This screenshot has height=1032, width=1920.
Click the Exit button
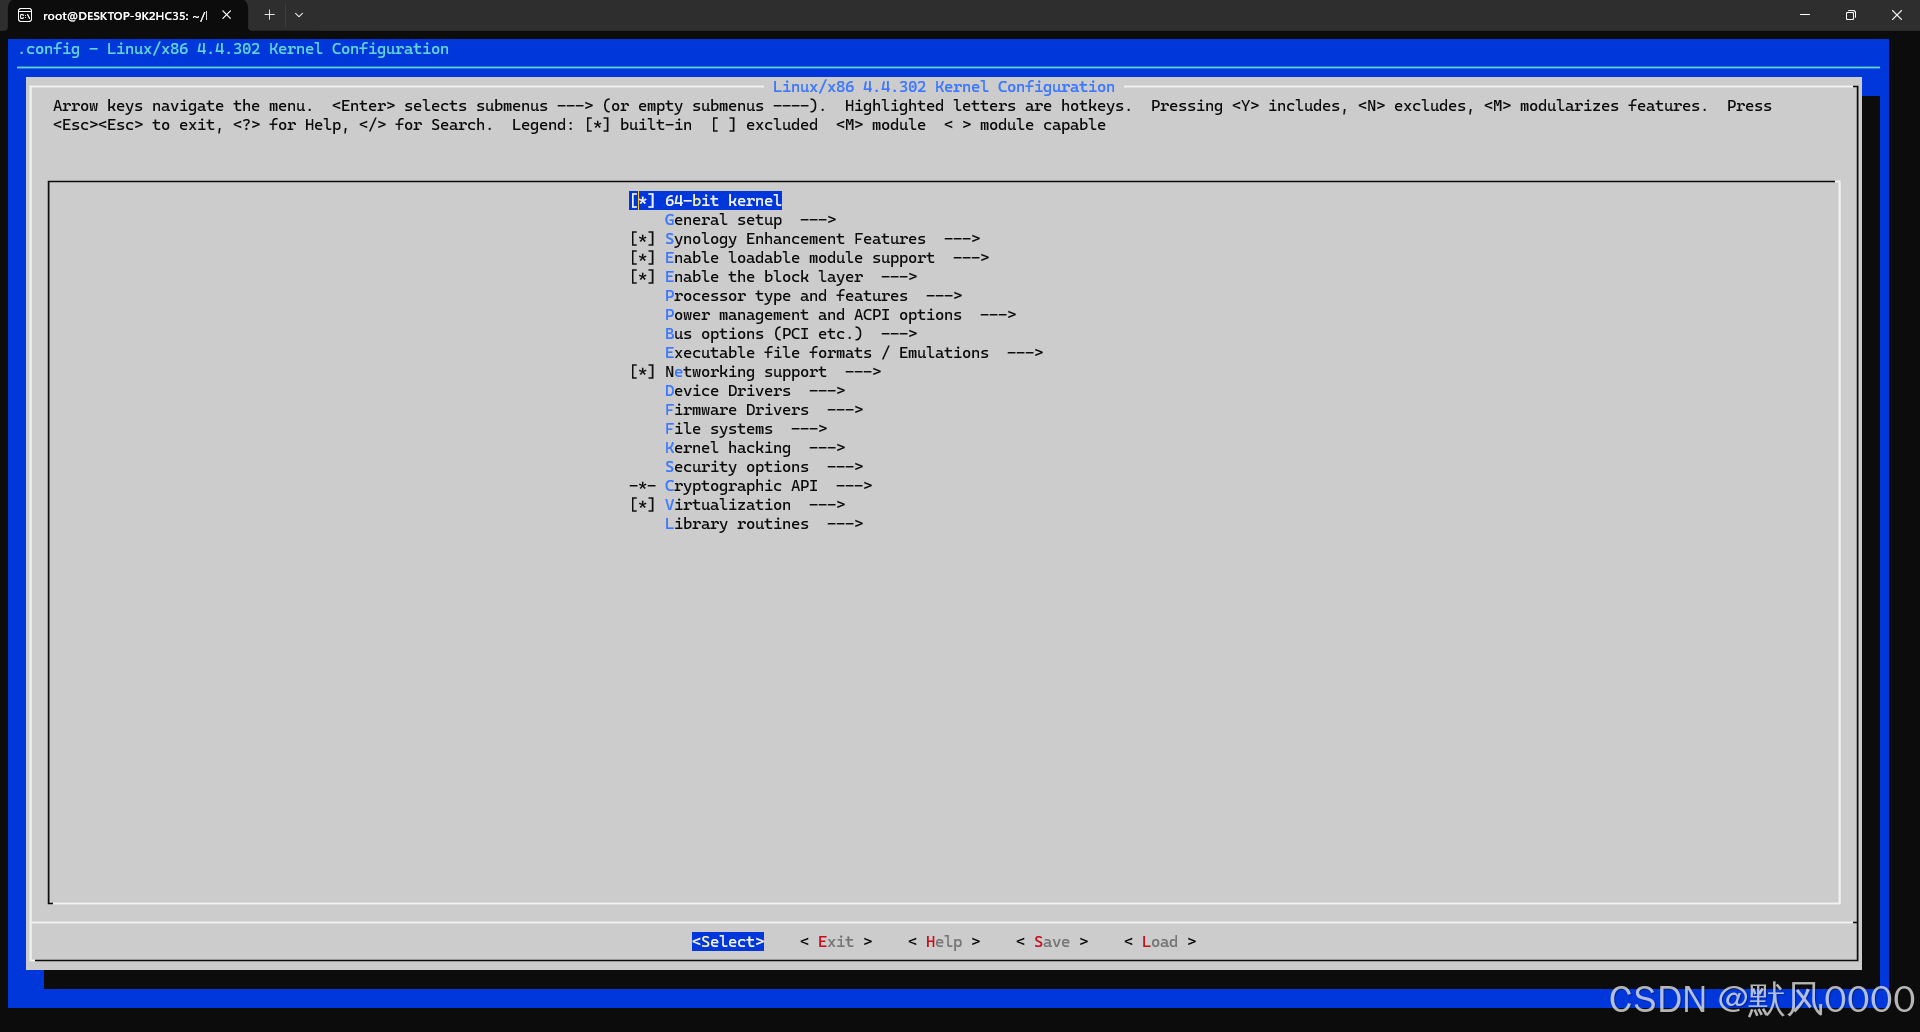[x=836, y=942]
